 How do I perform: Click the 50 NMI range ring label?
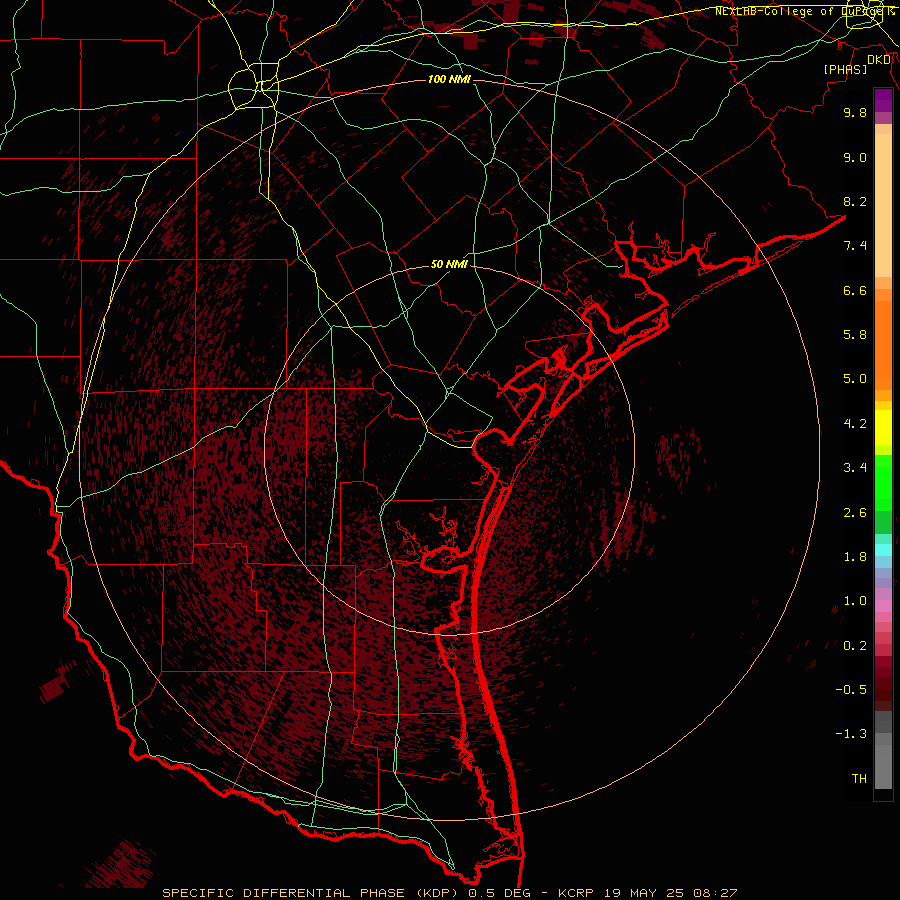point(449,264)
